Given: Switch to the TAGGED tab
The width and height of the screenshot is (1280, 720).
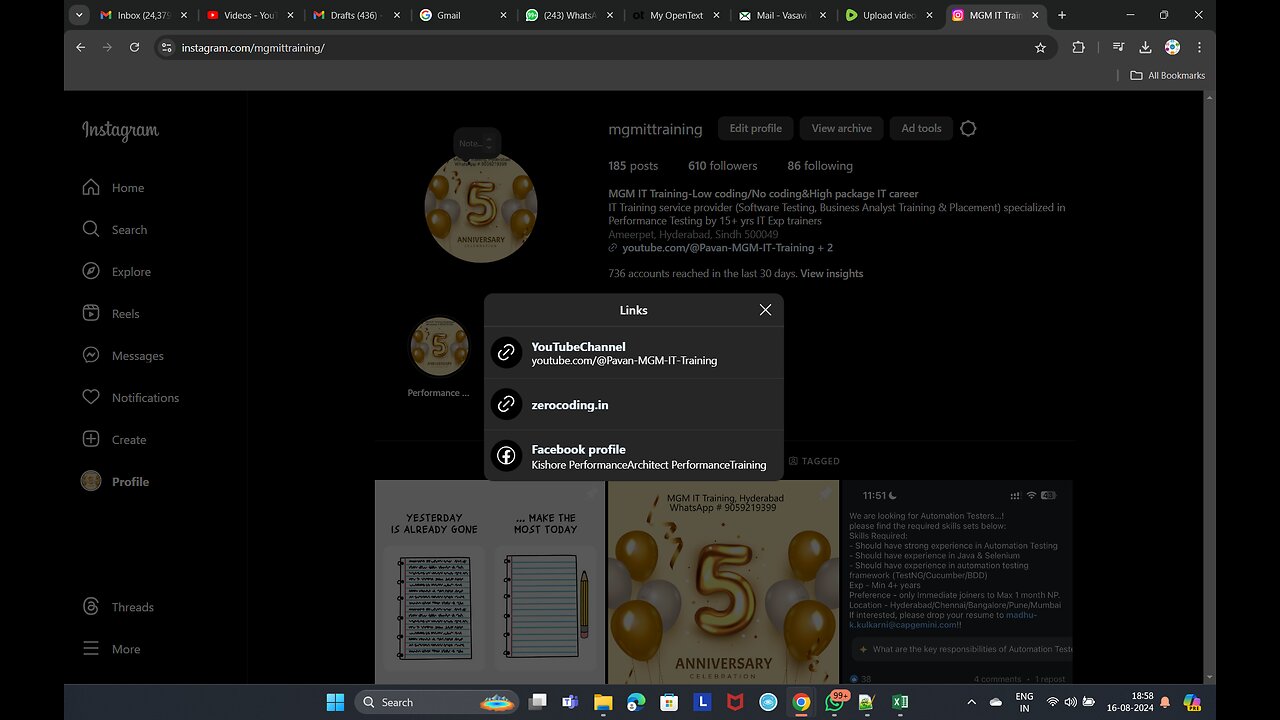Looking at the screenshot, I should [x=814, y=461].
